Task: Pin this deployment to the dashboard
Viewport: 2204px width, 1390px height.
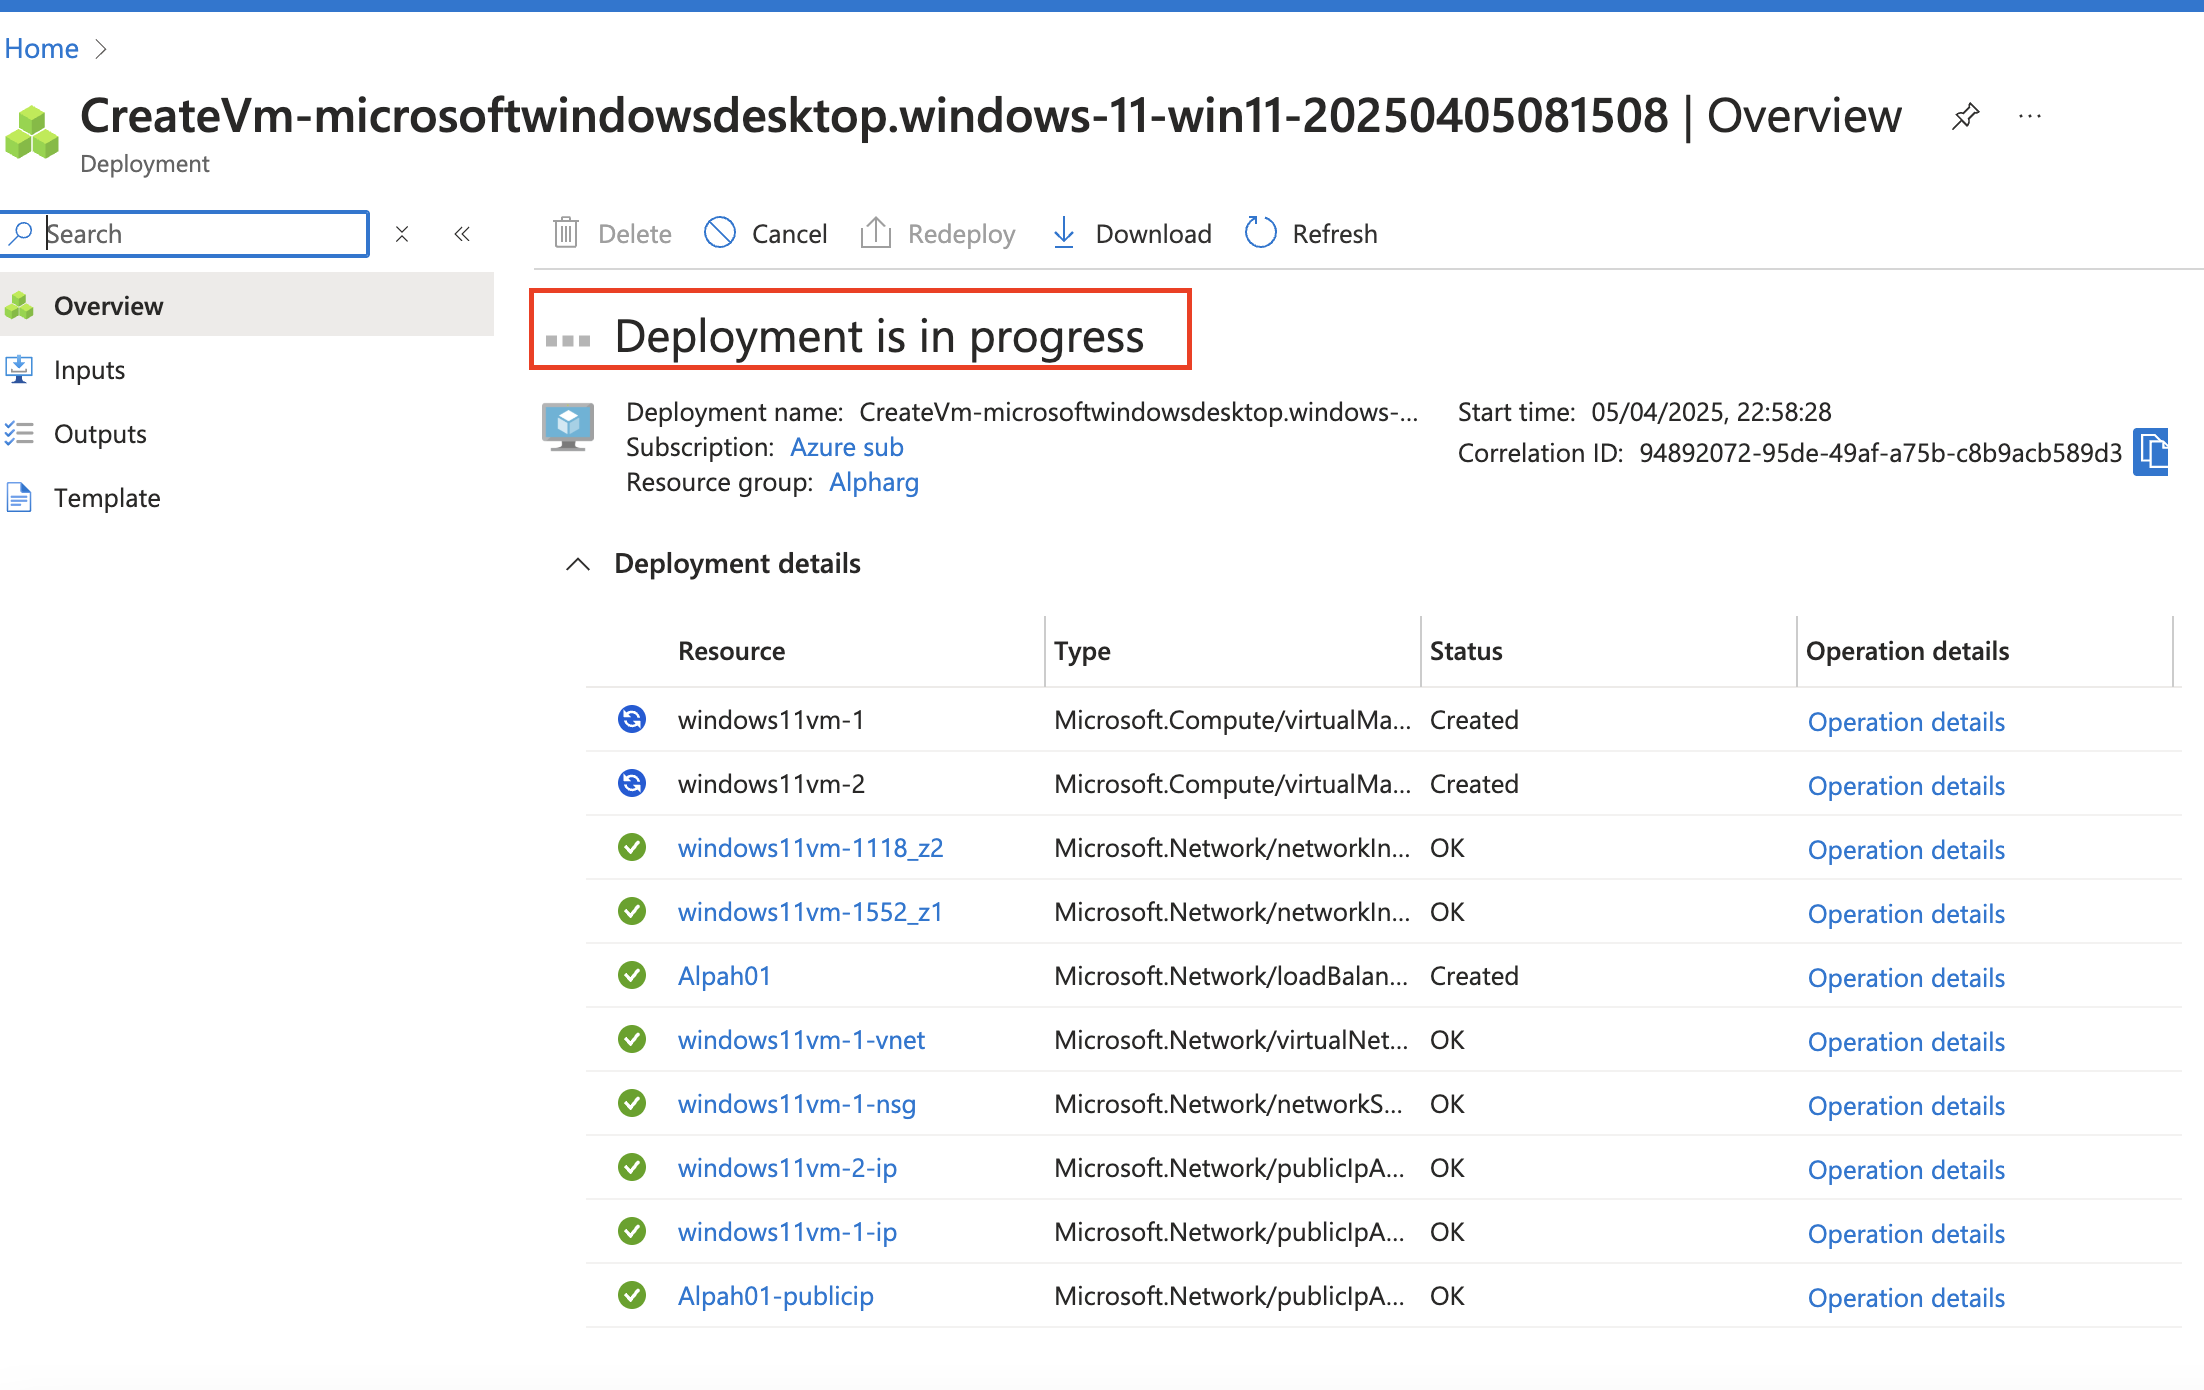Action: click(x=1965, y=116)
